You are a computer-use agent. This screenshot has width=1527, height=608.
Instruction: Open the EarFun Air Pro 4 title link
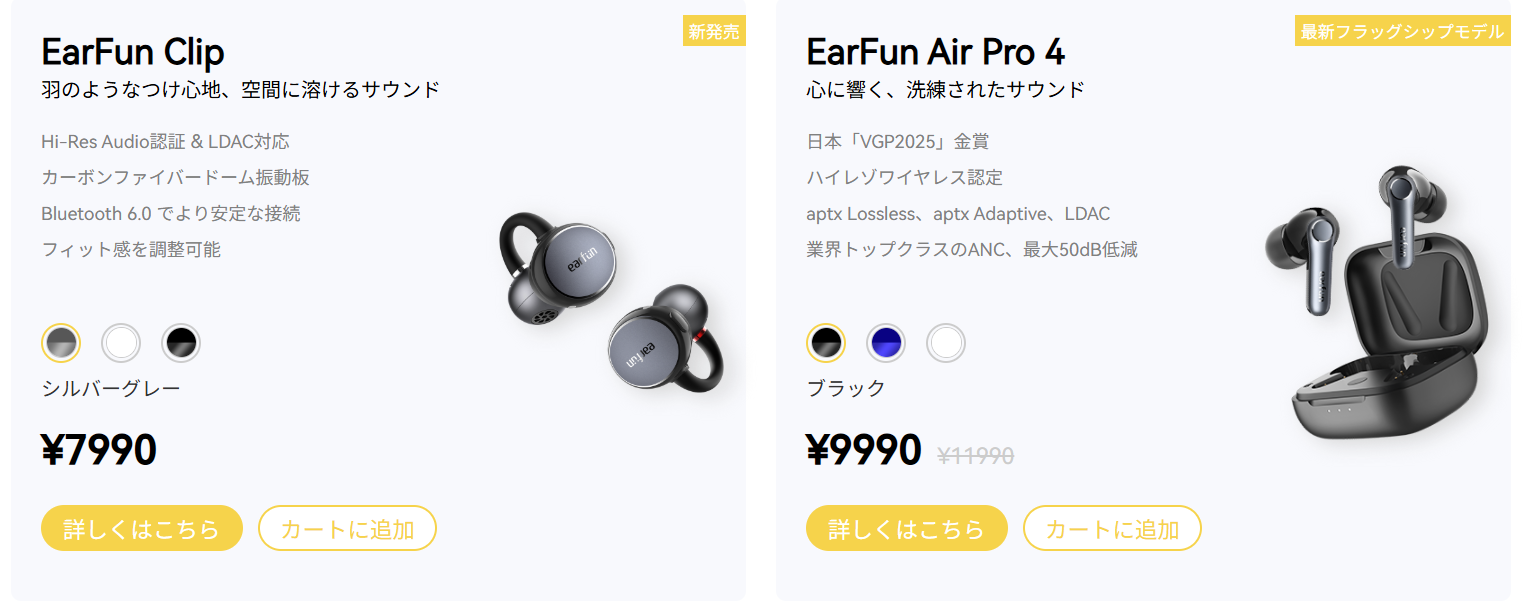935,52
